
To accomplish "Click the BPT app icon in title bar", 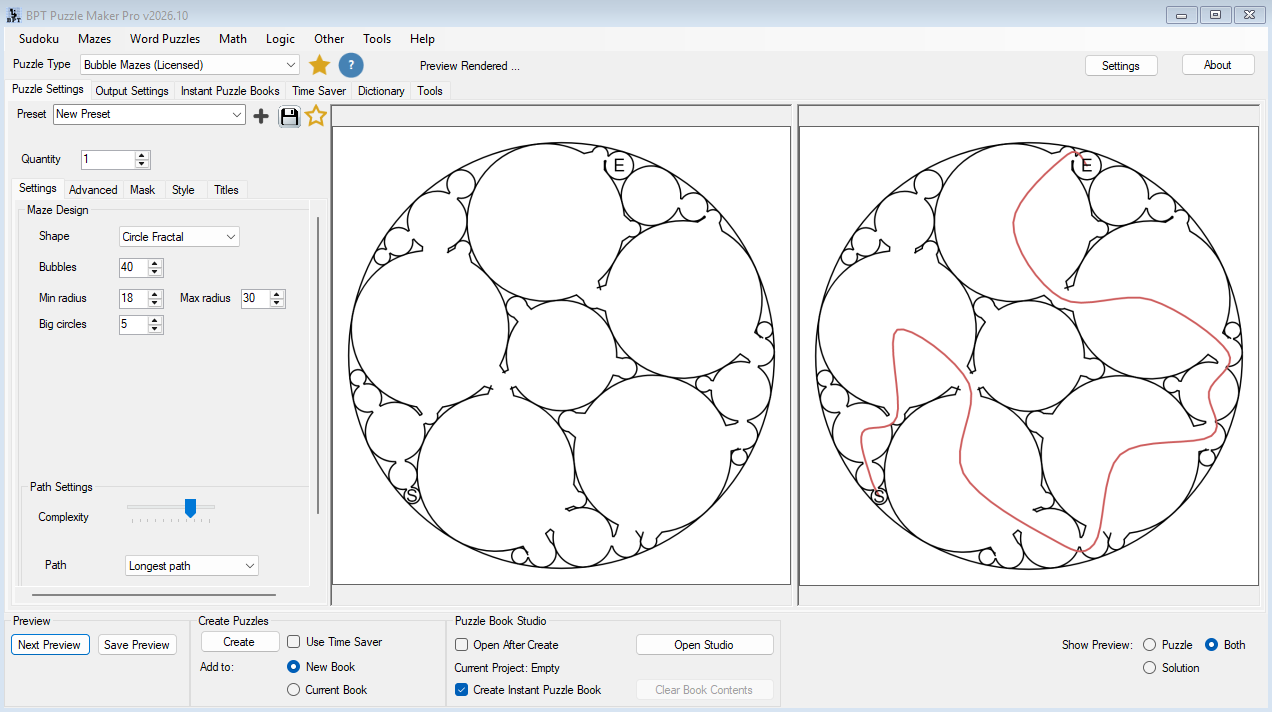I will [14, 15].
